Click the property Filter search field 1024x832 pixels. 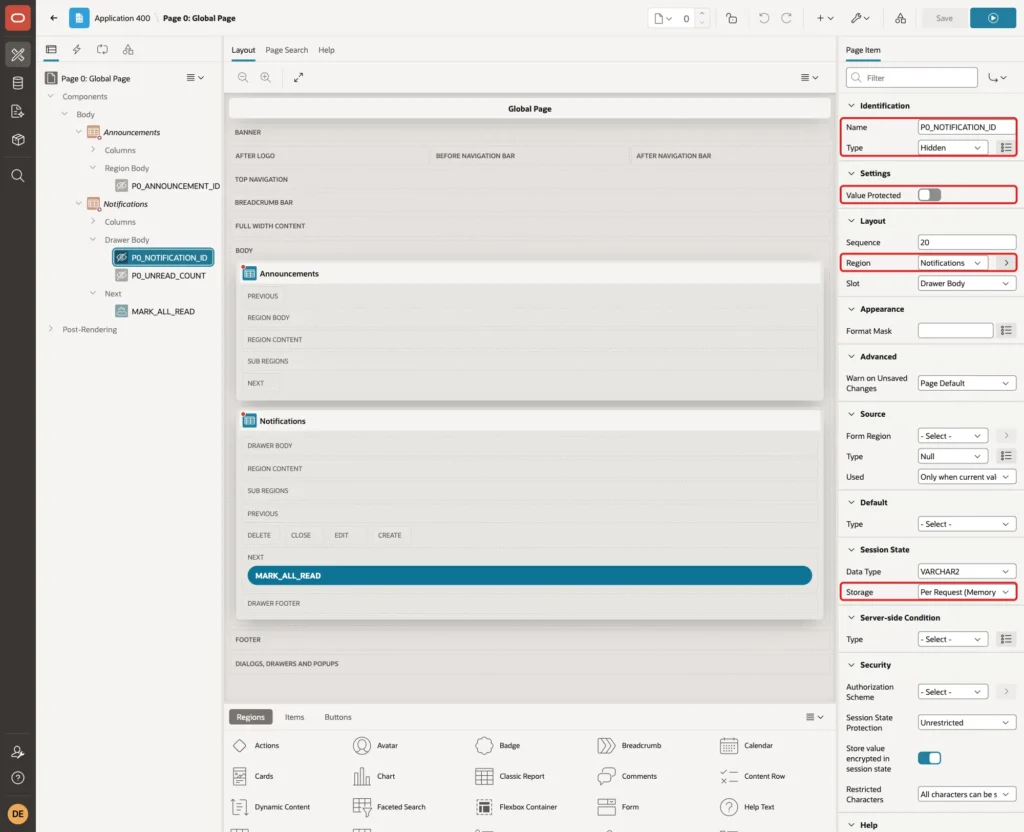pos(912,78)
